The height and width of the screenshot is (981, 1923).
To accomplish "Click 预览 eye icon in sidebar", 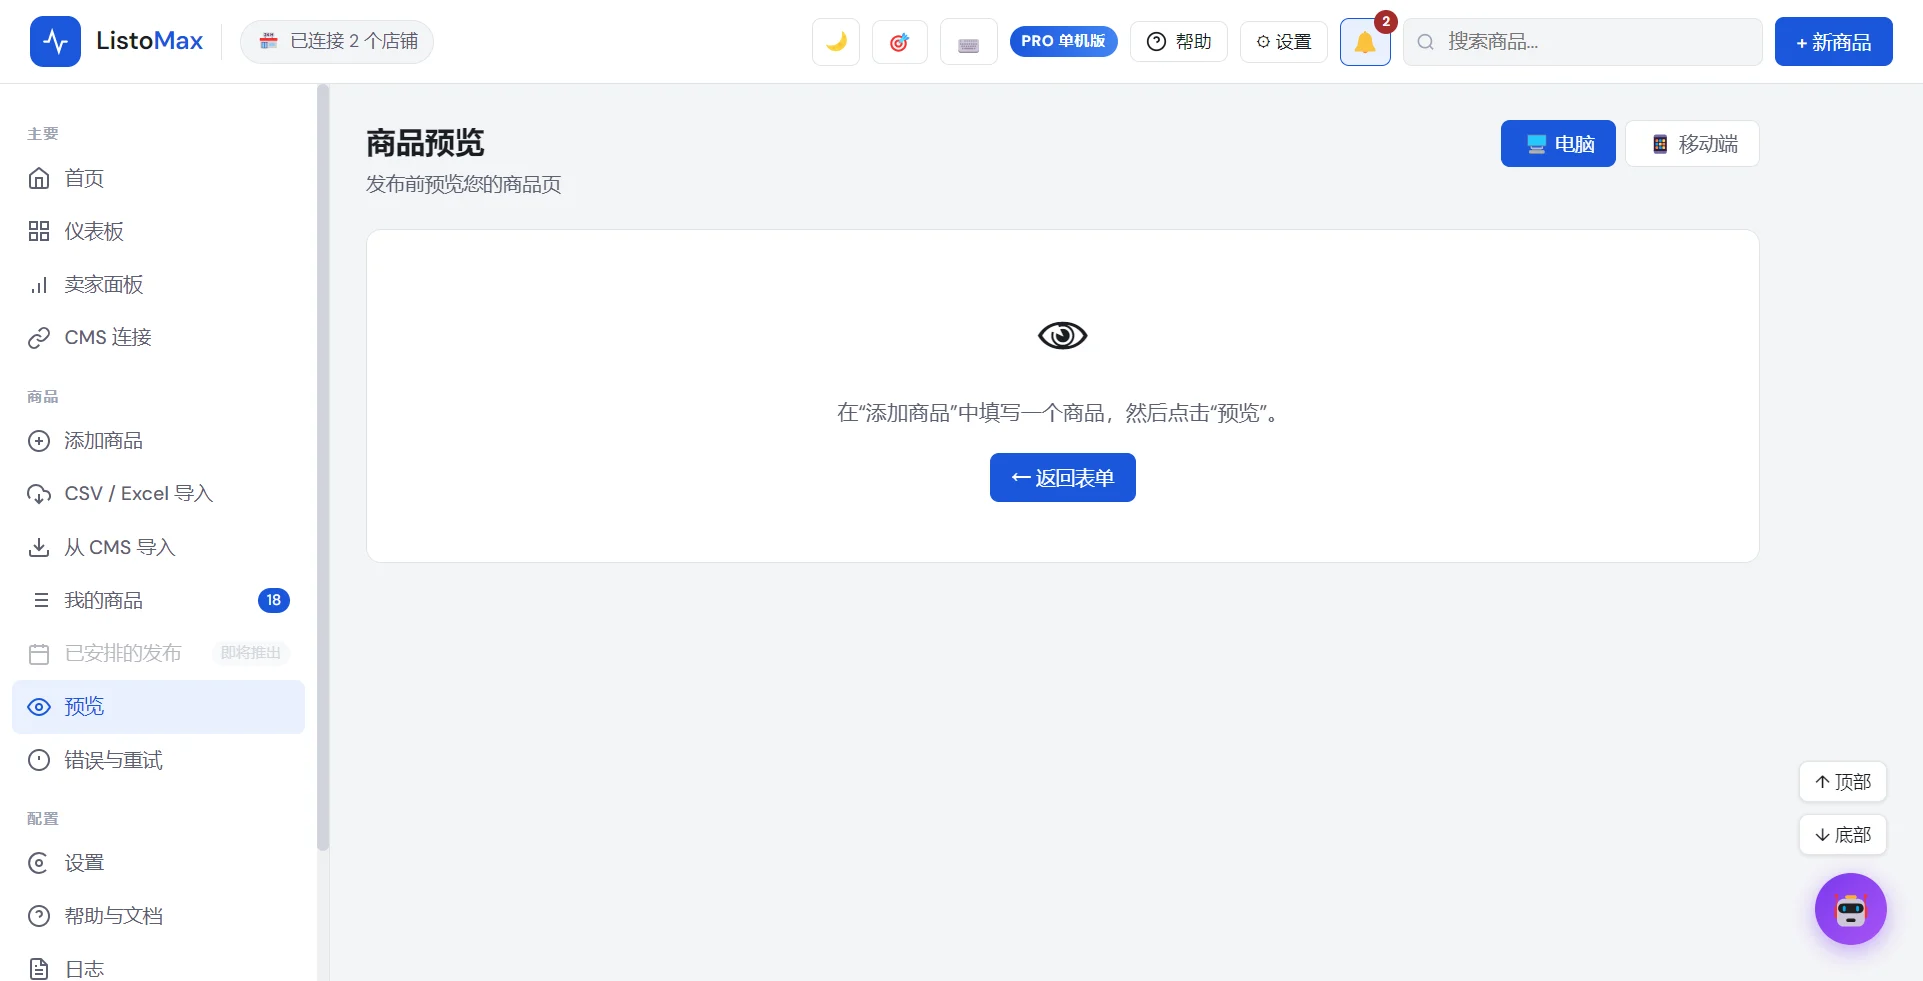I will coord(39,707).
